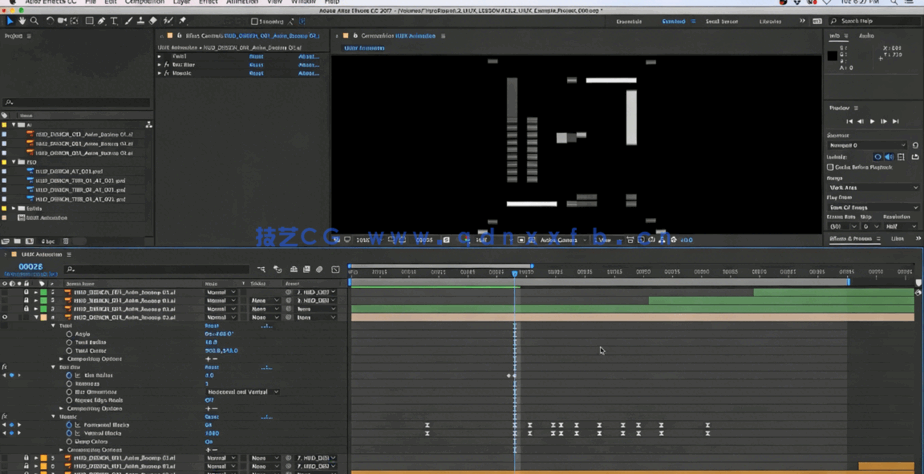924x474 pixels.
Task: Select the Eraser tool
Action: [x=153, y=20]
